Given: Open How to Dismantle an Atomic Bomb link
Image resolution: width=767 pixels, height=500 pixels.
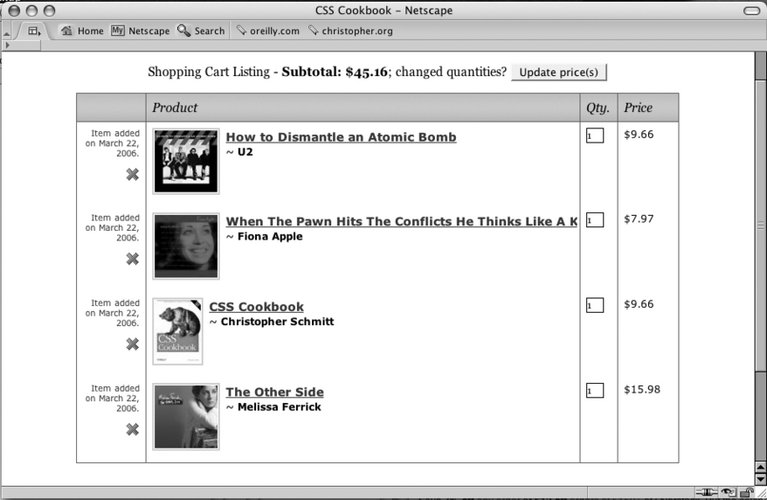Looking at the screenshot, I should click(x=341, y=137).
